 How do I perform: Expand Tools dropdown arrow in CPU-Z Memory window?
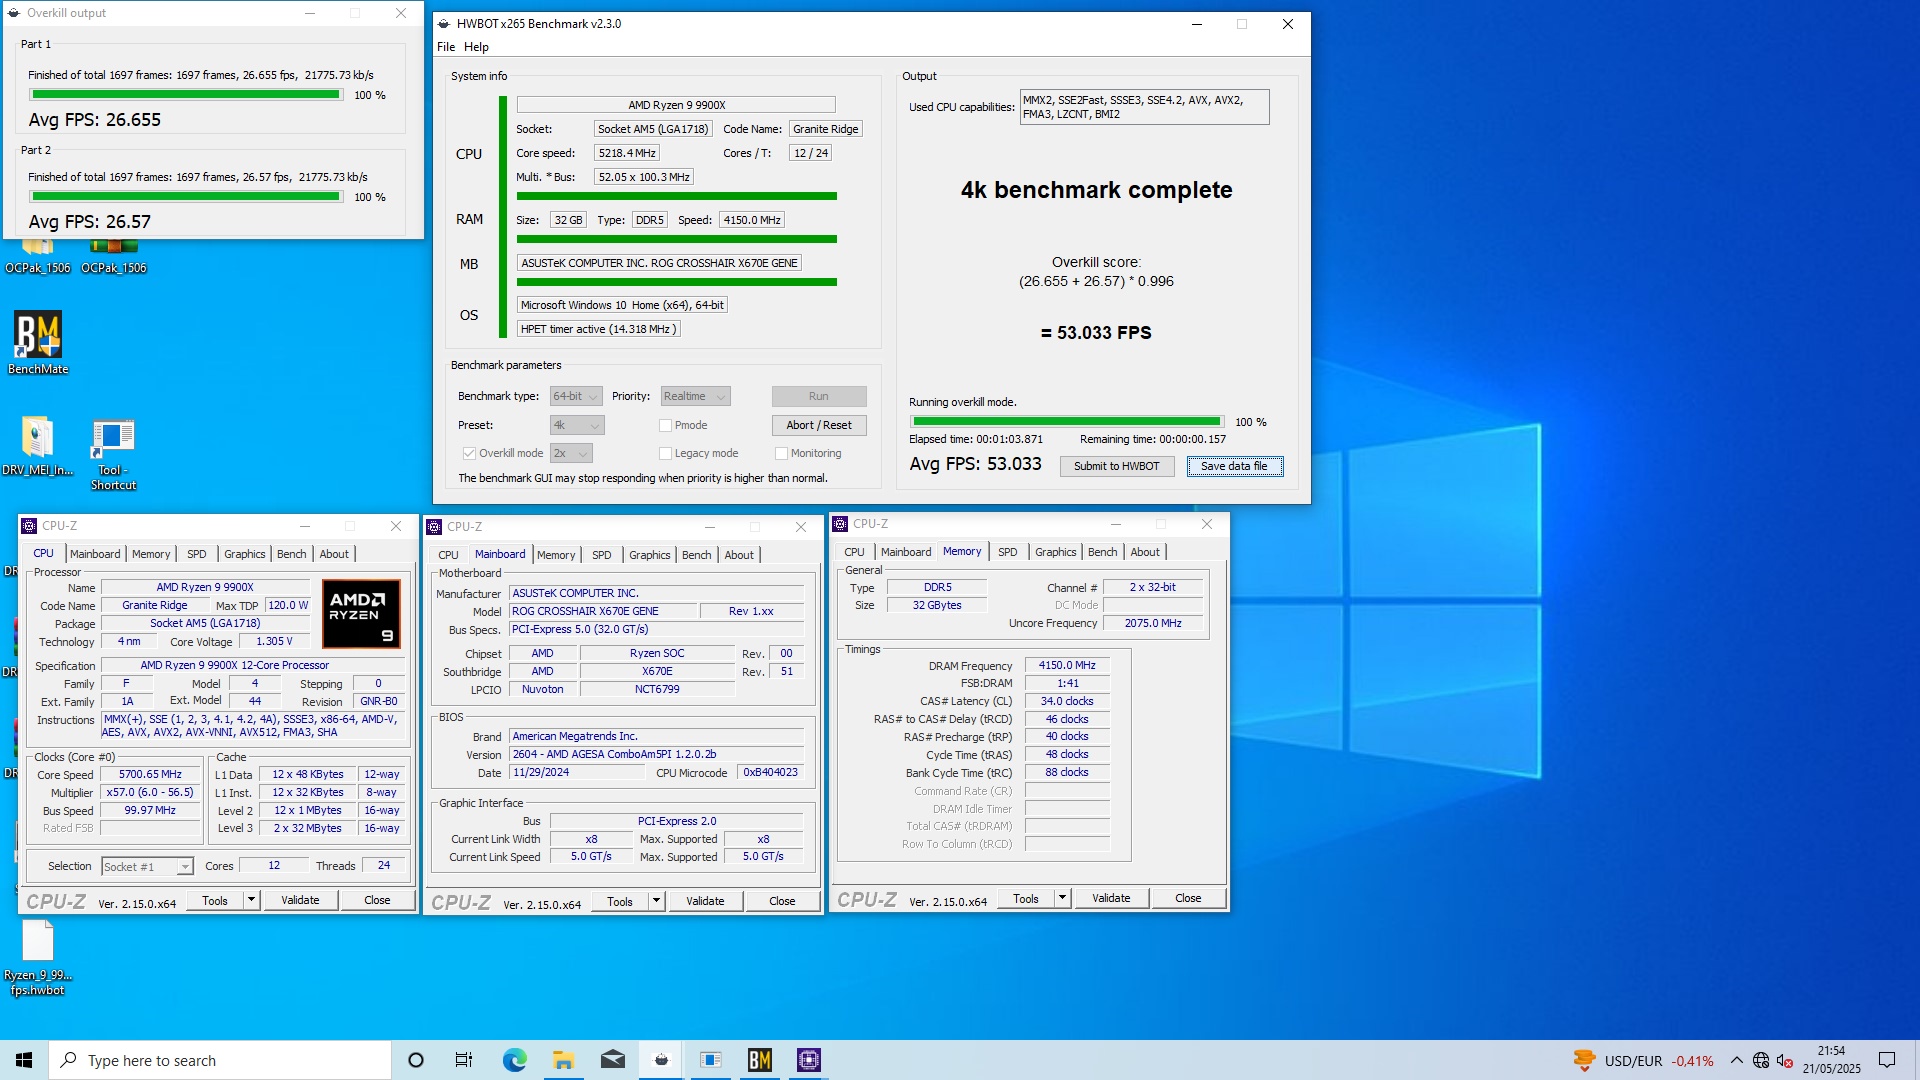pyautogui.click(x=1062, y=898)
